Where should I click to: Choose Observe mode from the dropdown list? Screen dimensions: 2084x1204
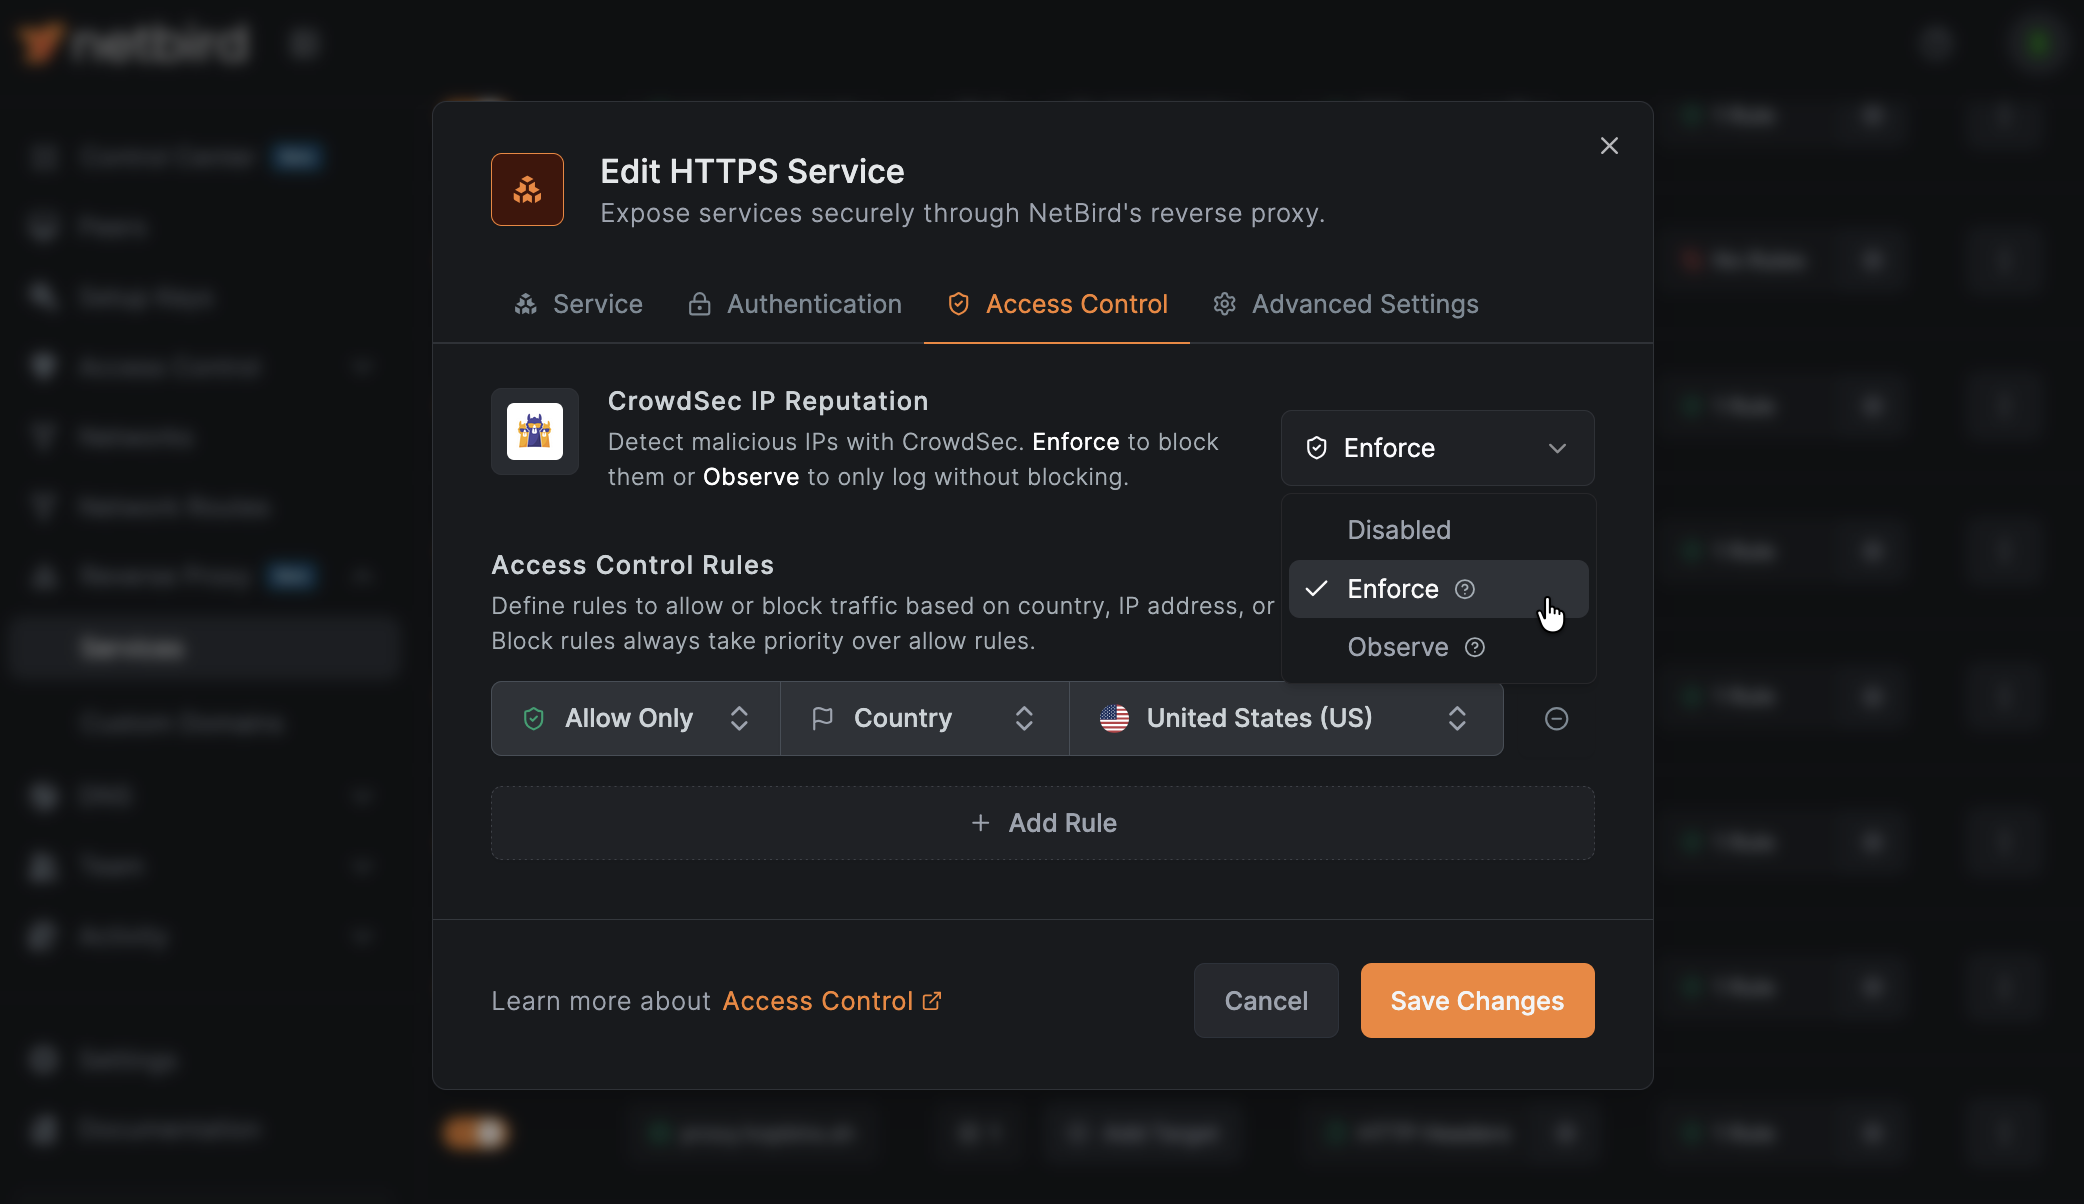click(1397, 647)
